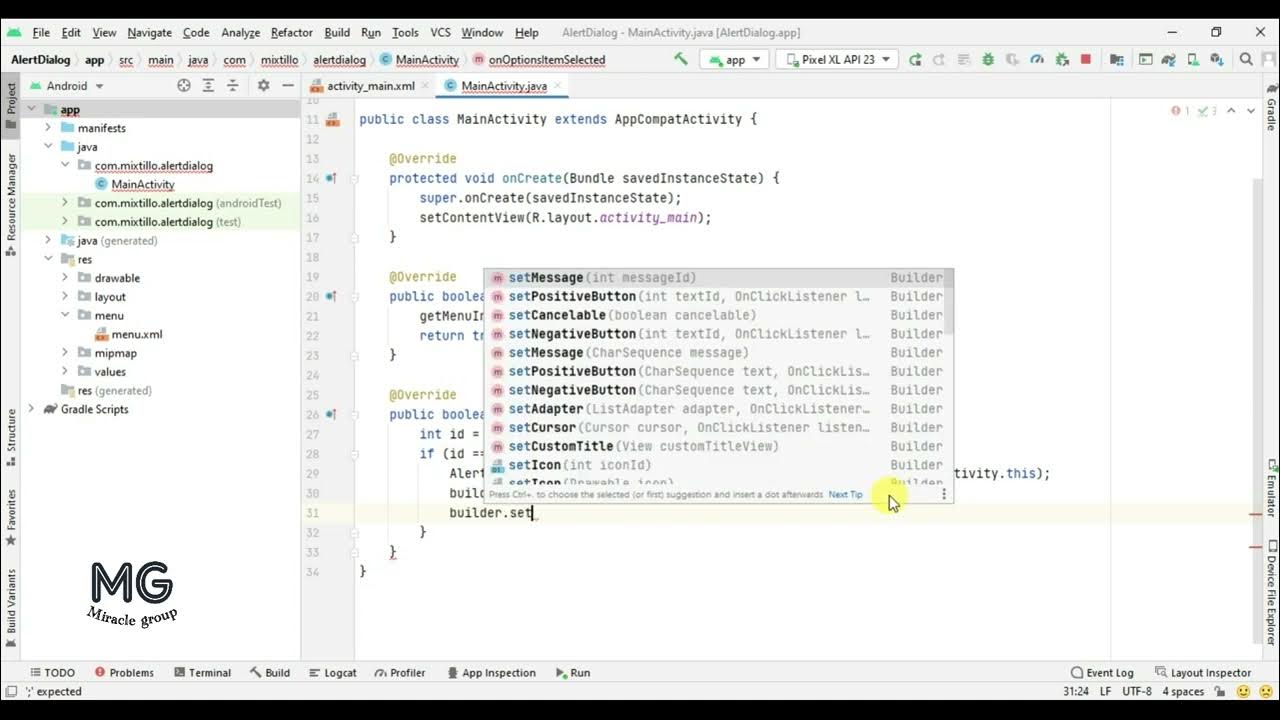Screen dimensions: 1280x720
Task: Expand the manifests folder
Action: (48, 128)
